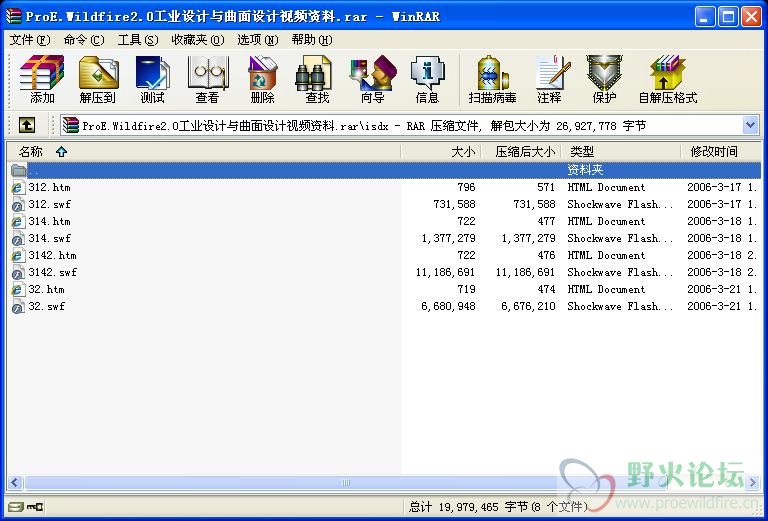Image resolution: width=768 pixels, height=521 pixels.
Task: Minimize the WinRAR window
Action: tap(705, 17)
